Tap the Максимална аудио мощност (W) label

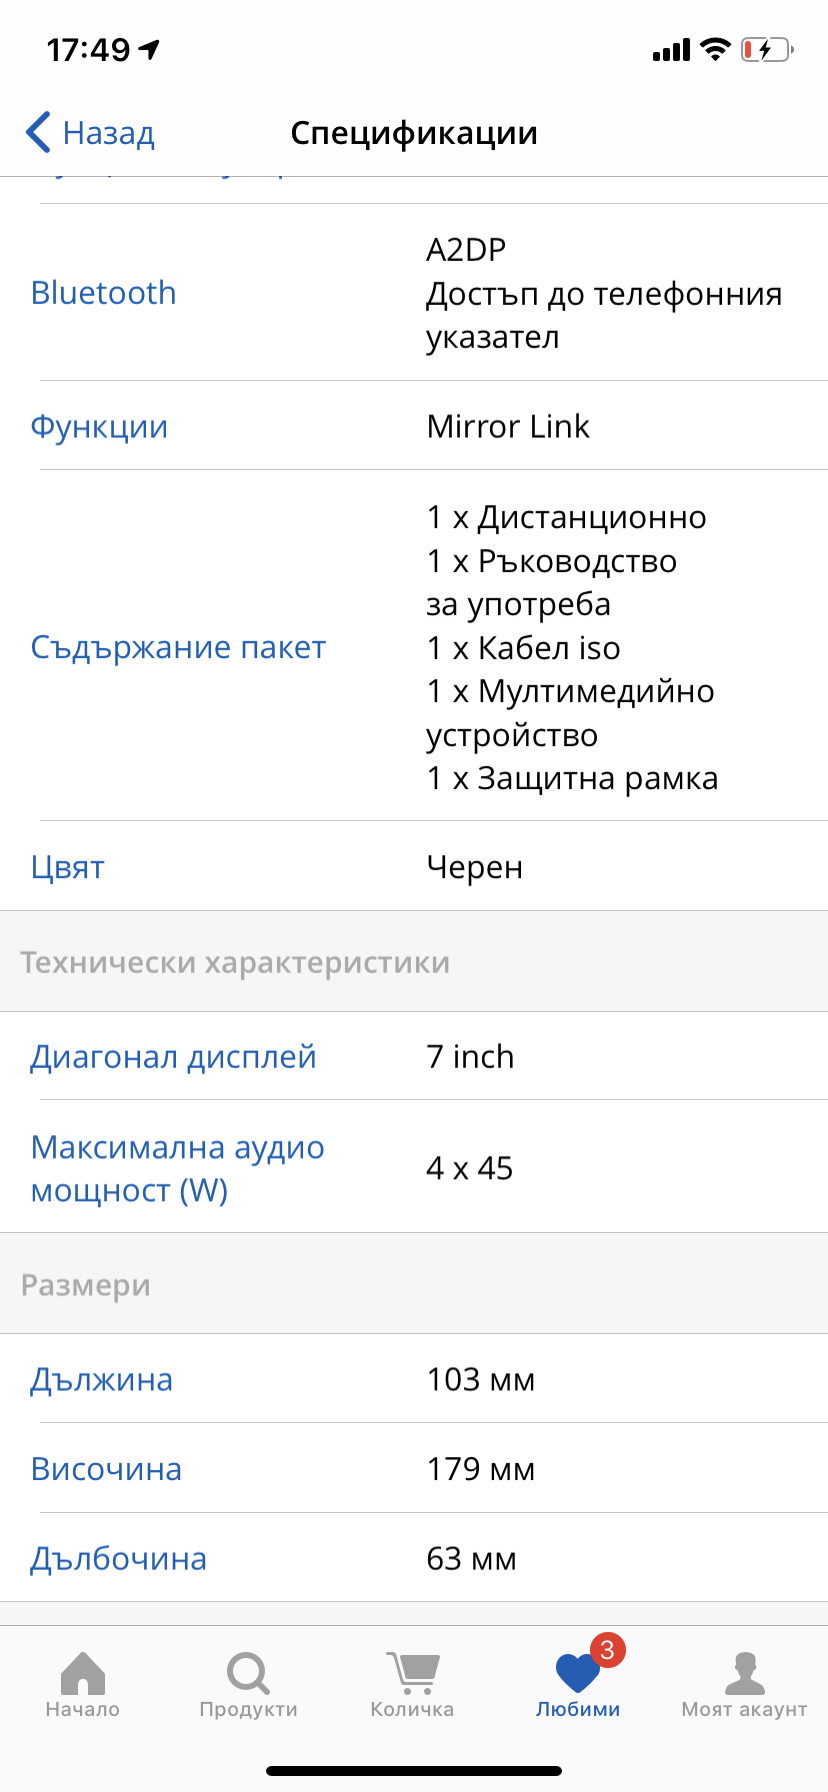click(x=177, y=1169)
